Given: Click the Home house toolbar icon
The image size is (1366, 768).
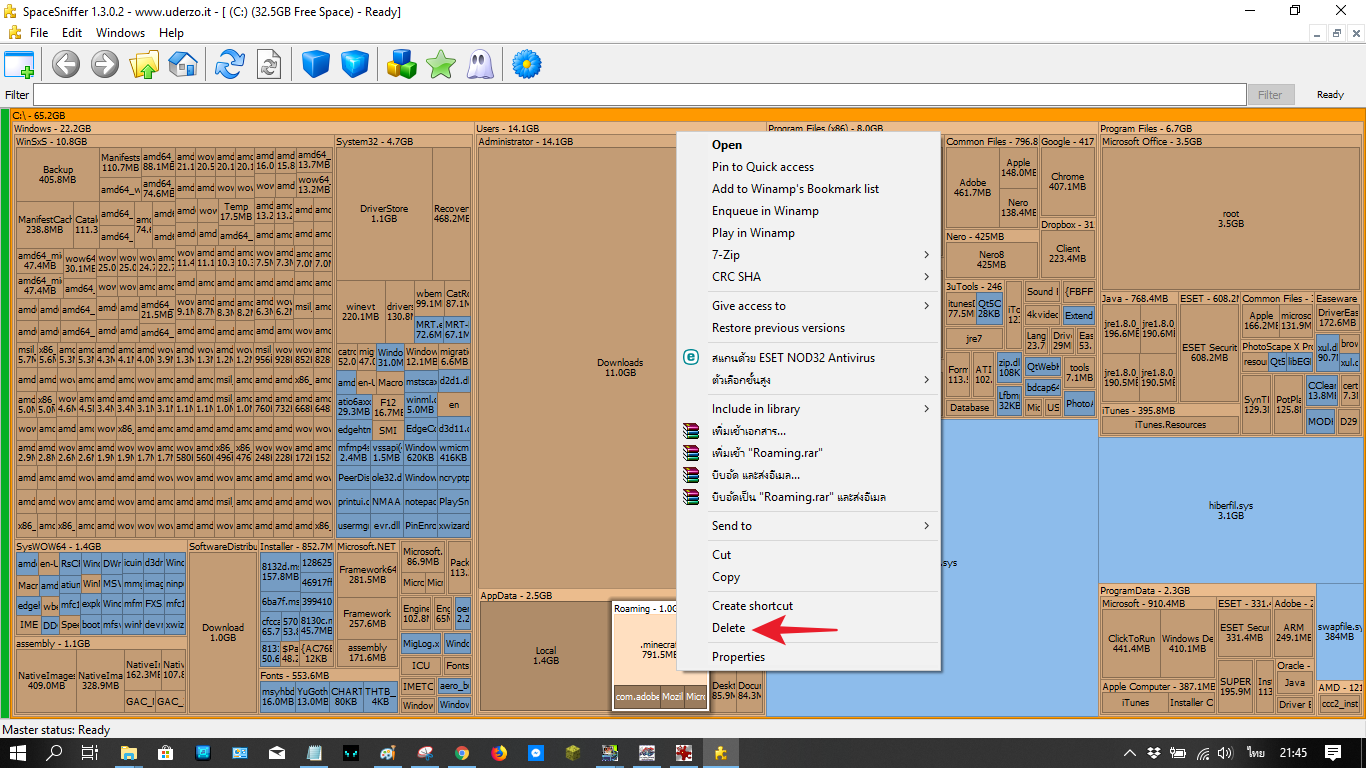Looking at the screenshot, I should (183, 65).
